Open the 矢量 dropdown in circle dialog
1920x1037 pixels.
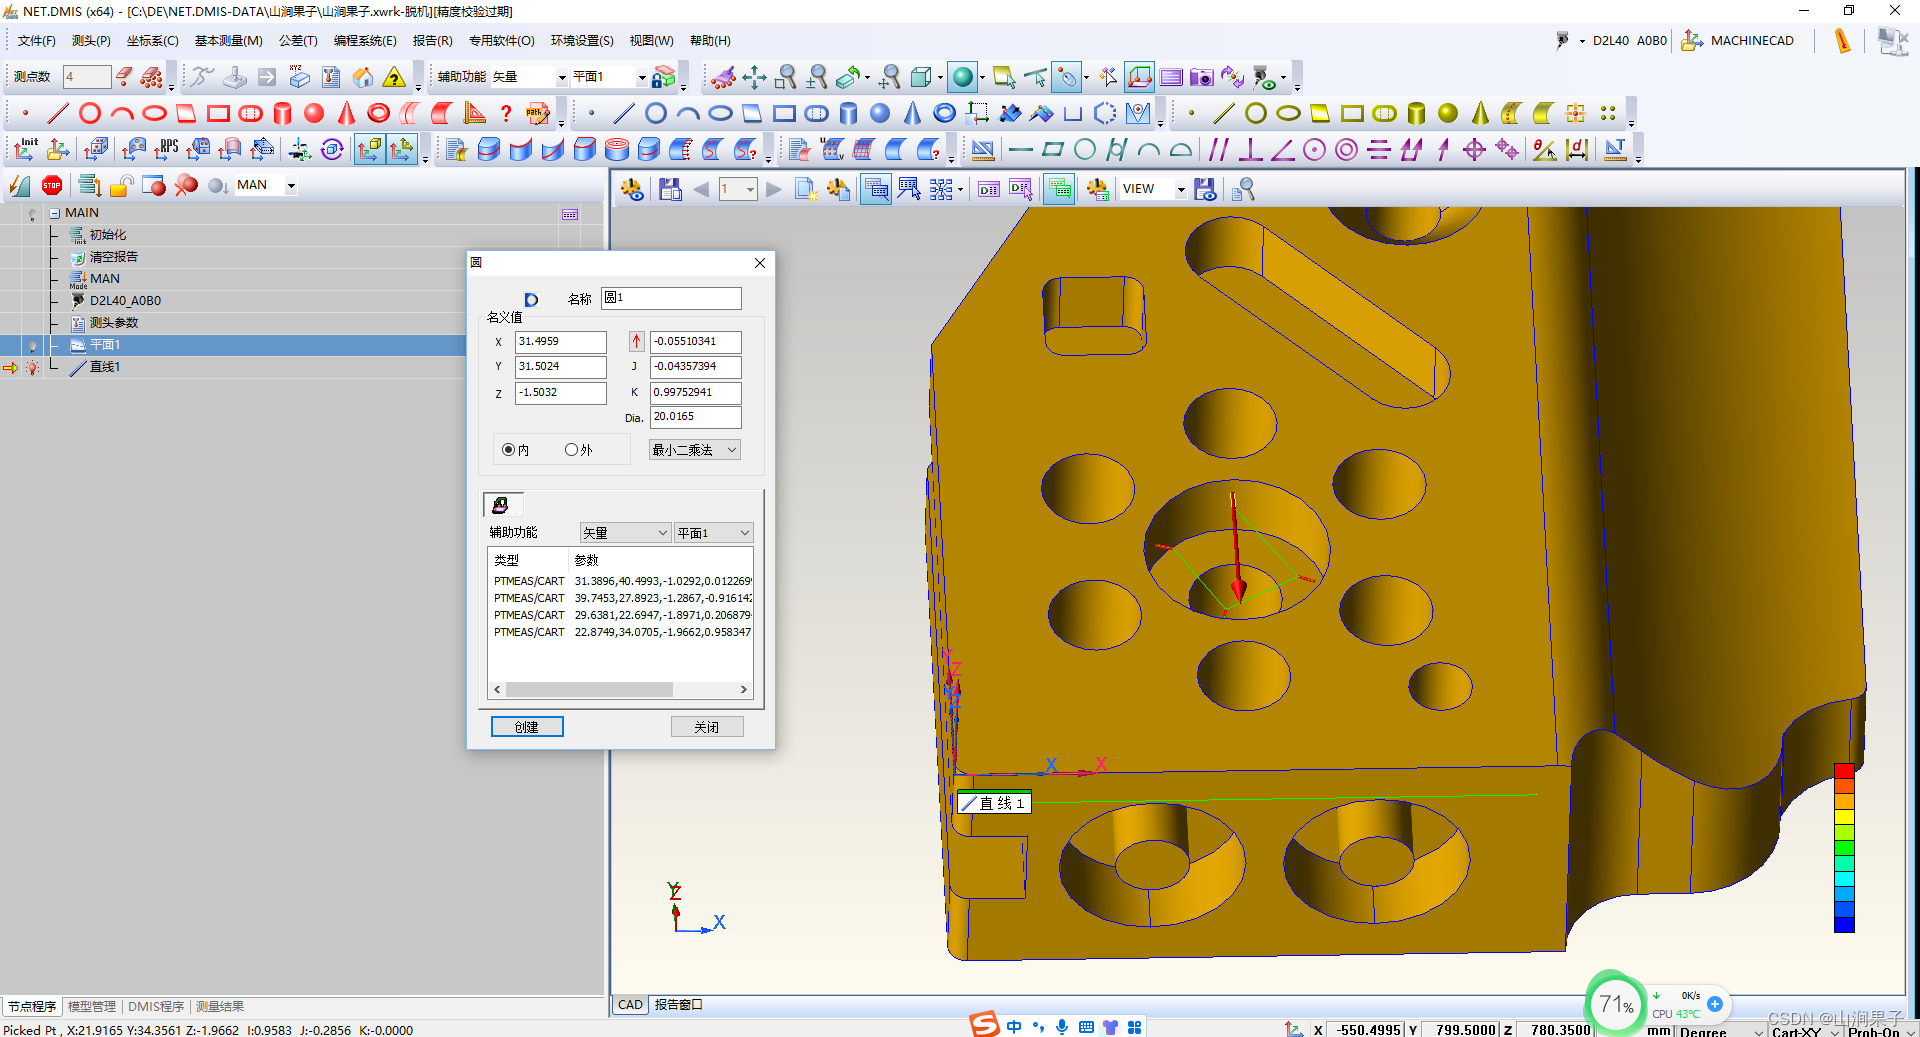pyautogui.click(x=625, y=533)
